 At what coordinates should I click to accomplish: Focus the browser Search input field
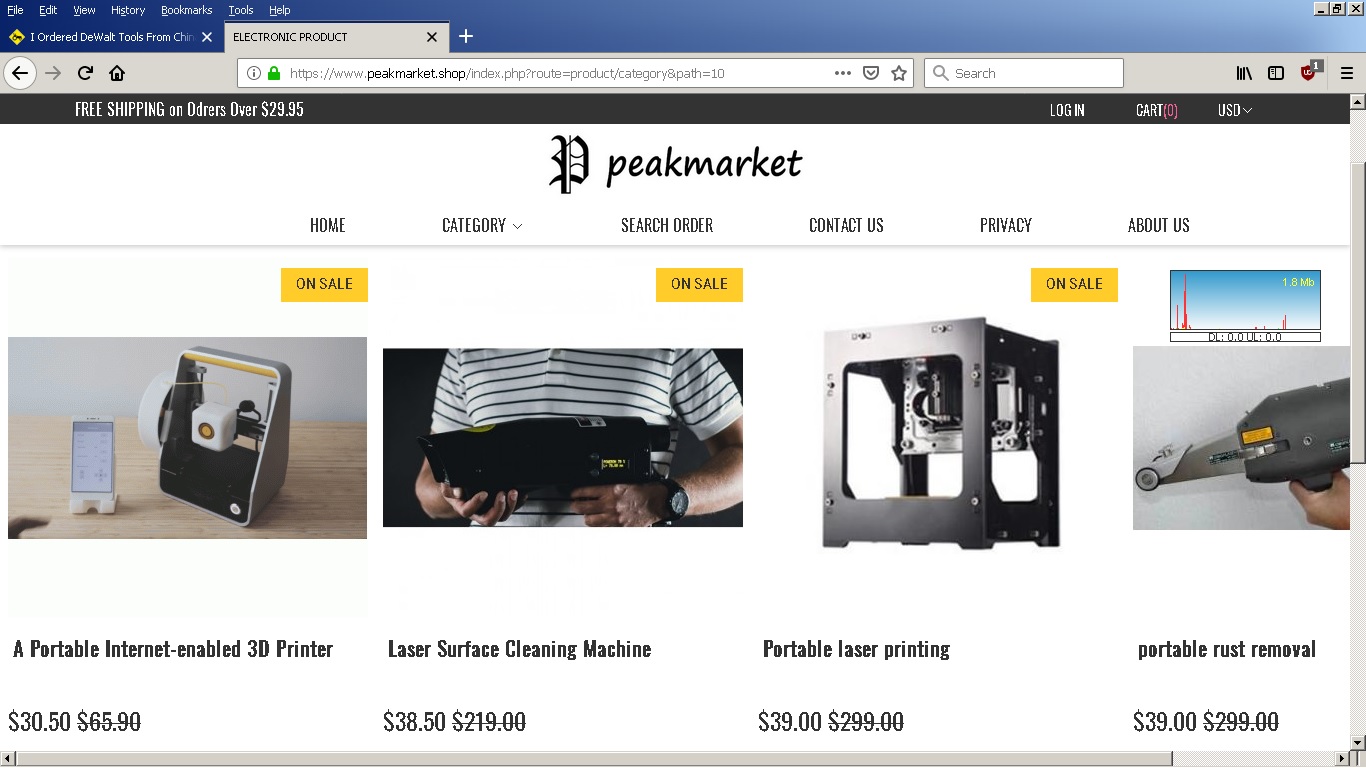tap(1024, 73)
